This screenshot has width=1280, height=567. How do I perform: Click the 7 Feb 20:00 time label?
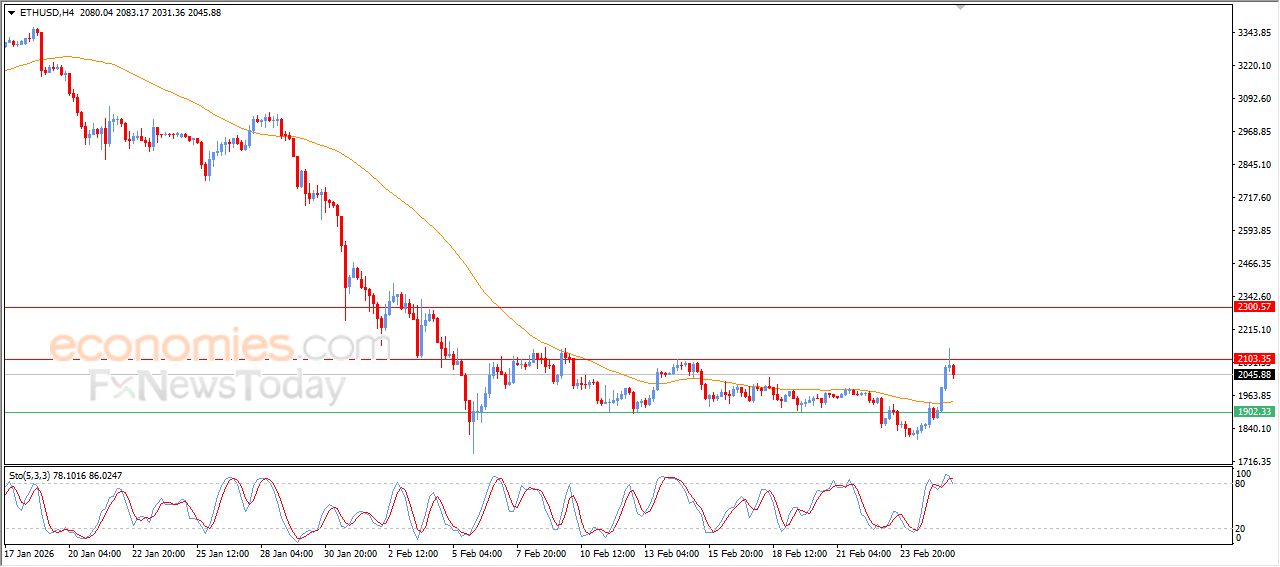coord(541,552)
